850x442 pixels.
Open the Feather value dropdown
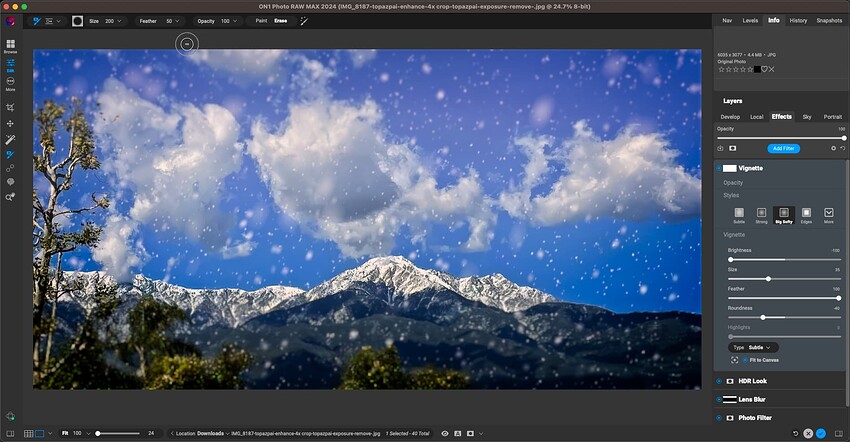click(x=183, y=20)
